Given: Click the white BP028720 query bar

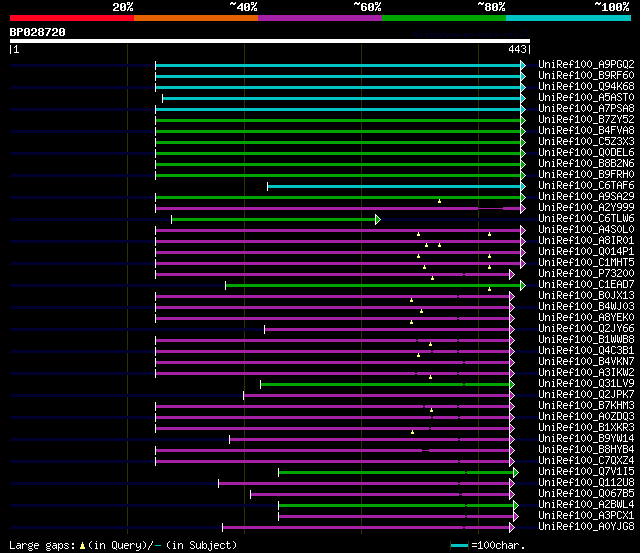Looking at the screenshot, I should 270,41.
